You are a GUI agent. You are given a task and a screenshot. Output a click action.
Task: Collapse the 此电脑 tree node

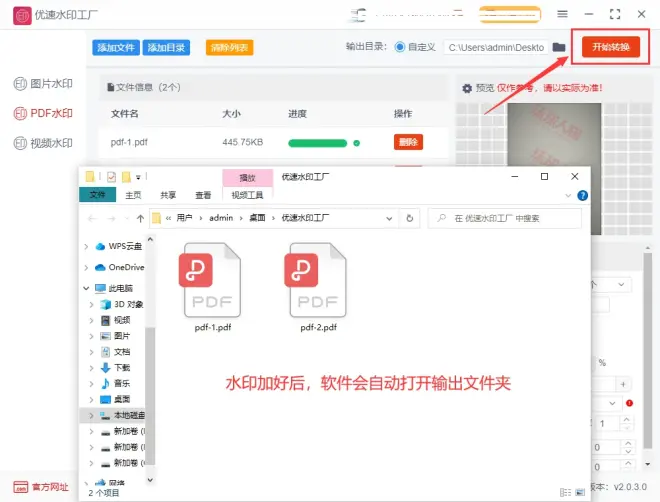tap(89, 288)
